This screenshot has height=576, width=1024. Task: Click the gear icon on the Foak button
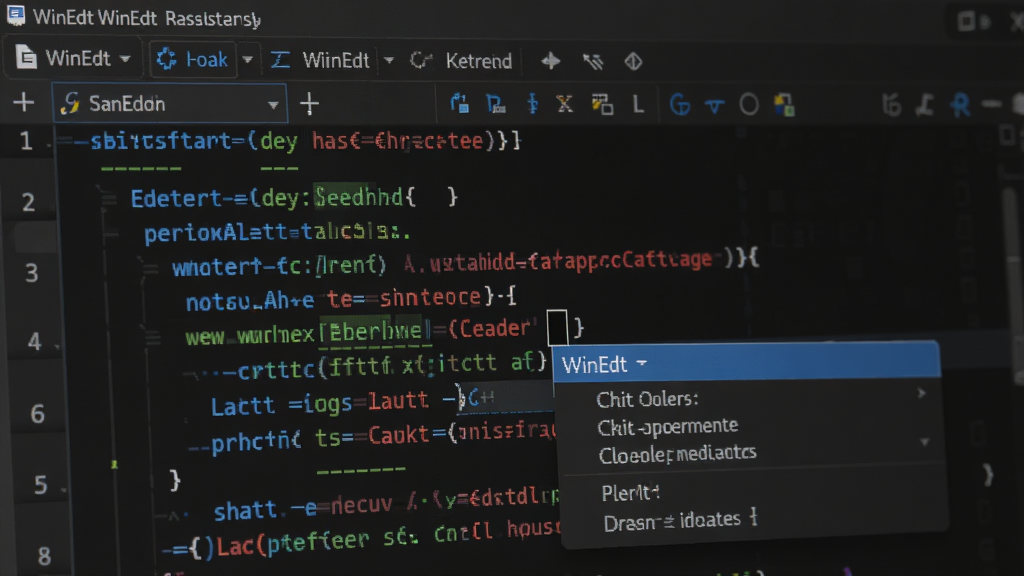click(167, 59)
